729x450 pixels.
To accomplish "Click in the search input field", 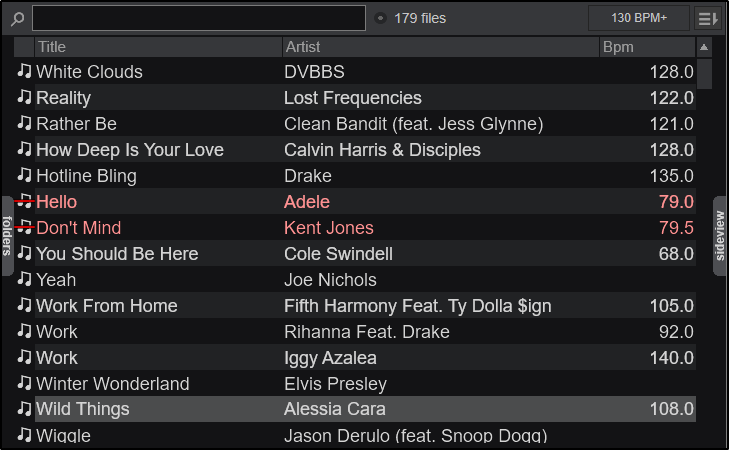I will [198, 18].
